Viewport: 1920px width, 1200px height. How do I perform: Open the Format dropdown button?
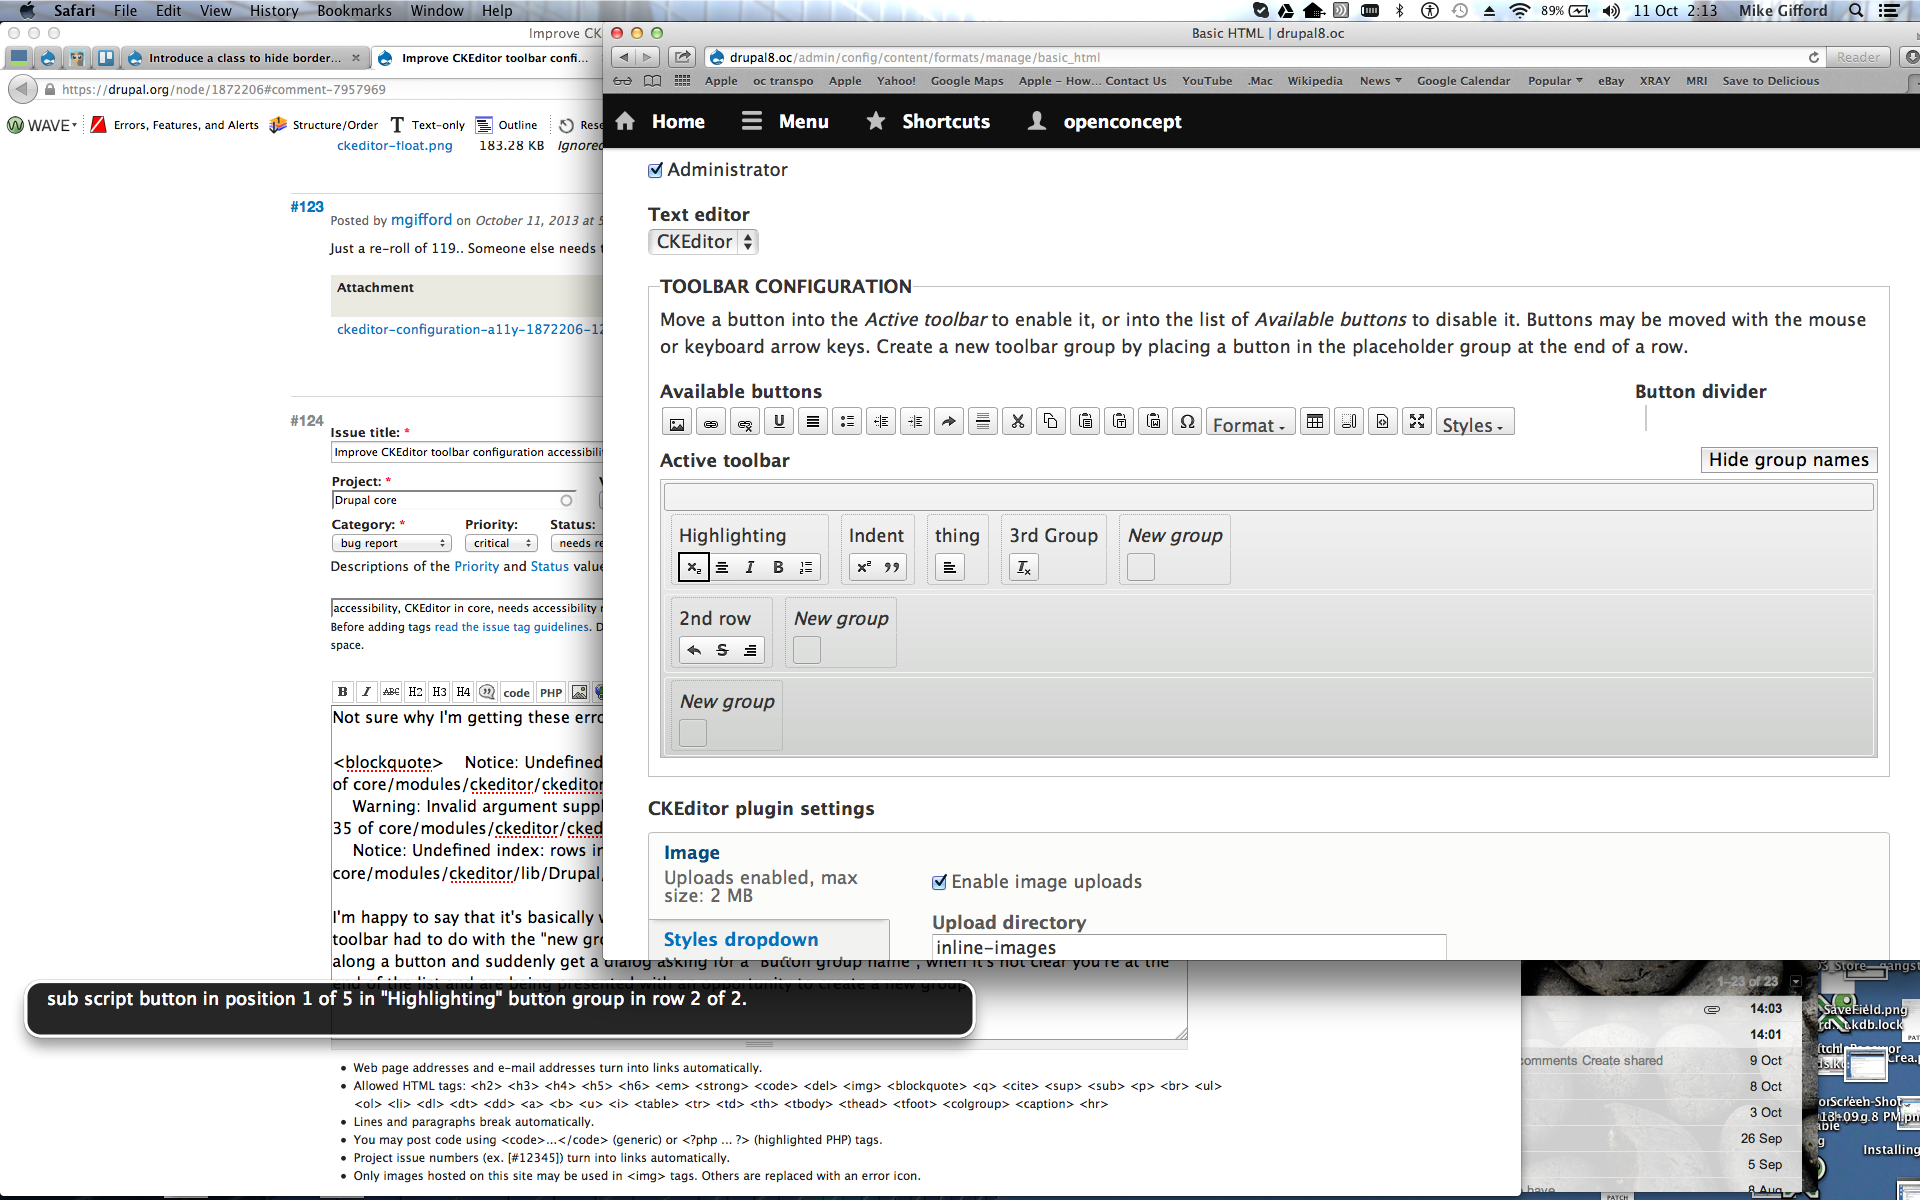pyautogui.click(x=1249, y=424)
